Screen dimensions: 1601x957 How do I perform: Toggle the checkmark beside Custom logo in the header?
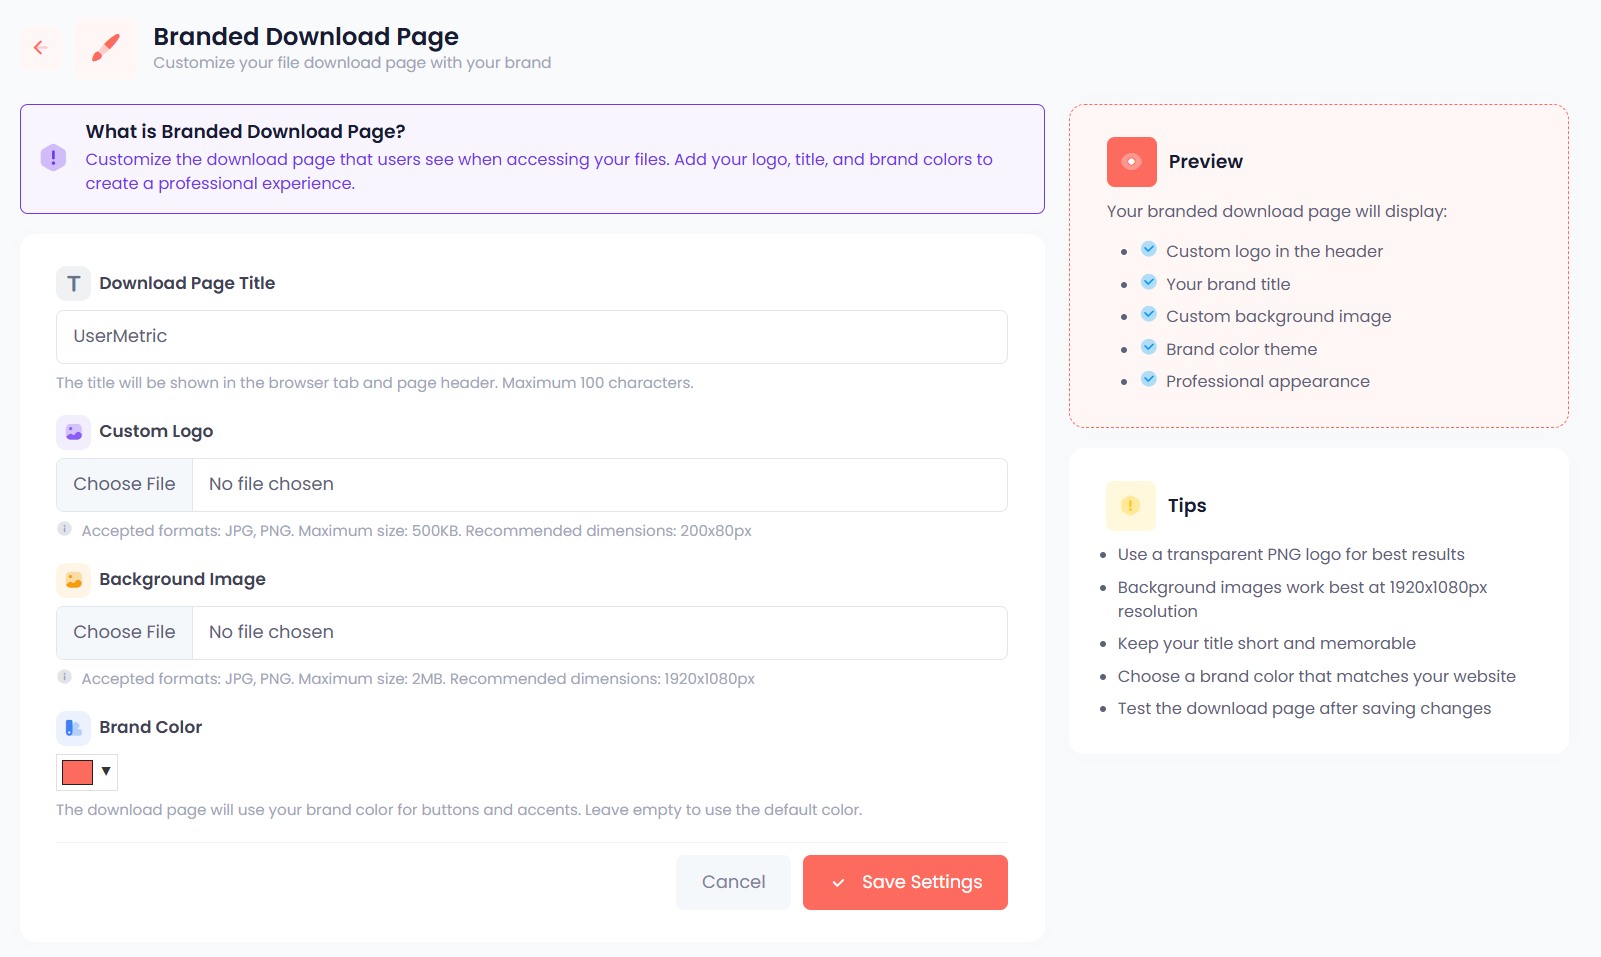click(x=1148, y=248)
